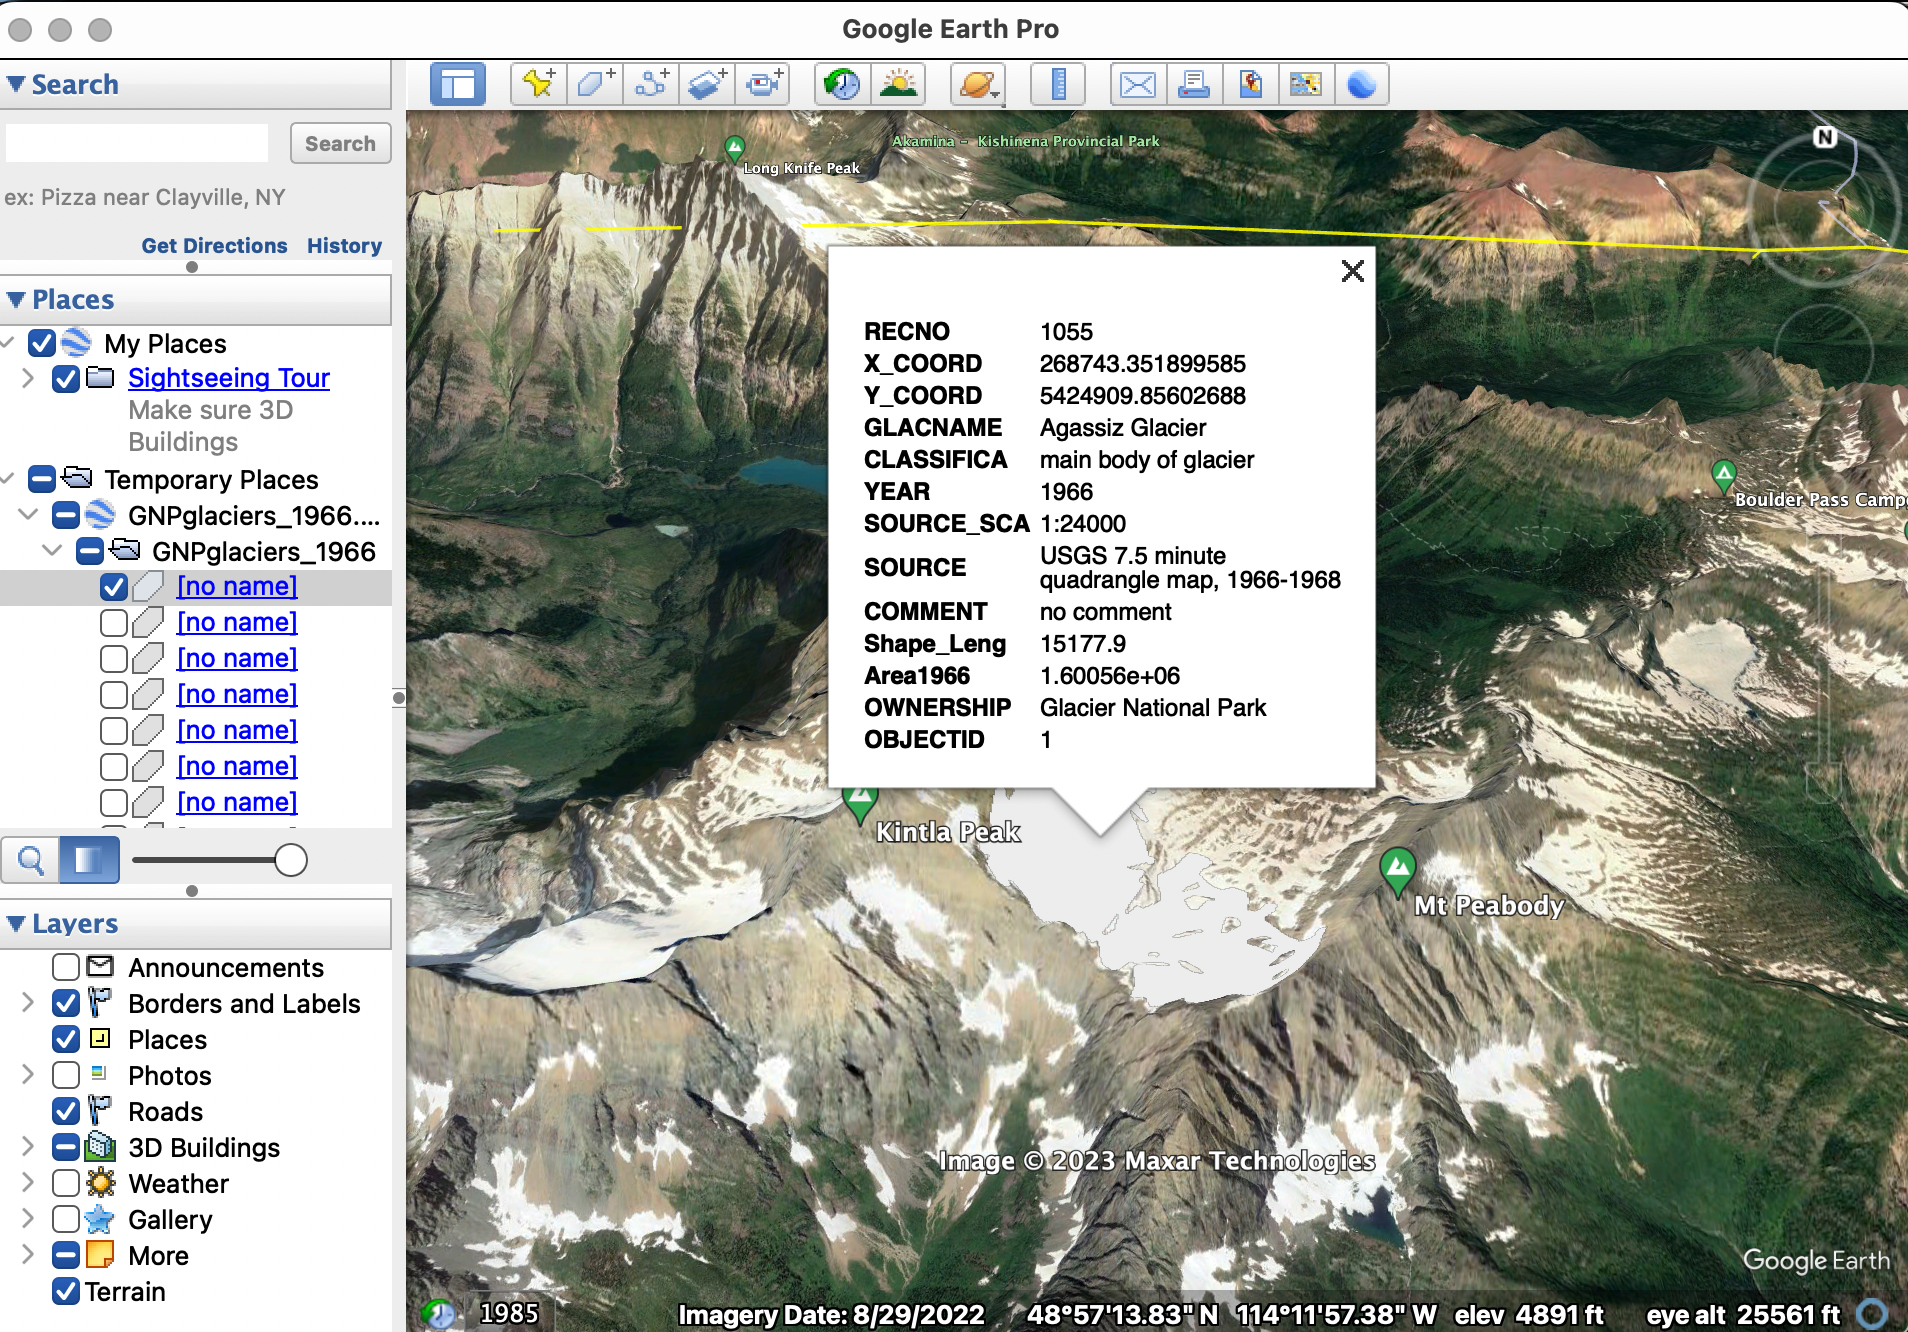Open search History
This screenshot has height=1332, width=1908.
344,245
